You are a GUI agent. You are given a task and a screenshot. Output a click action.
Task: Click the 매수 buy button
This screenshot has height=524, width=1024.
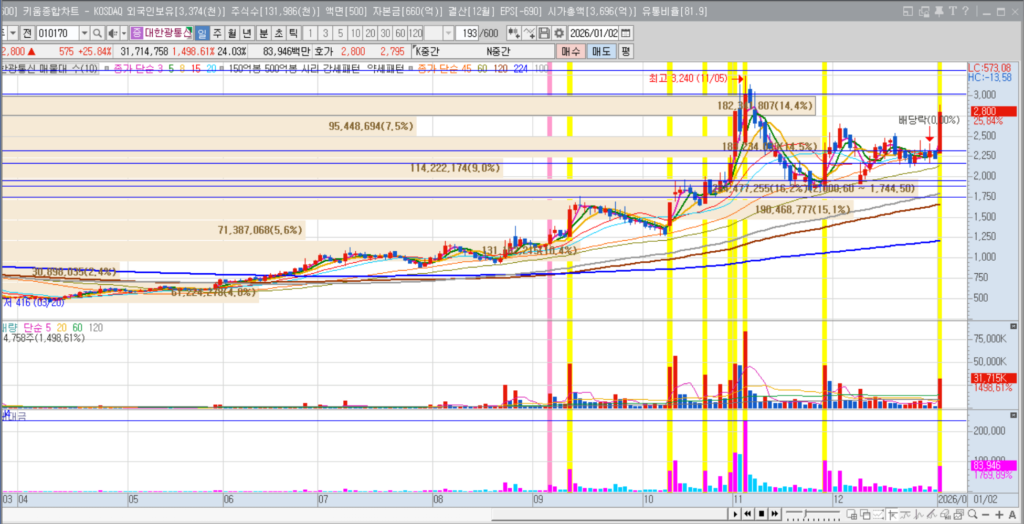[x=570, y=51]
